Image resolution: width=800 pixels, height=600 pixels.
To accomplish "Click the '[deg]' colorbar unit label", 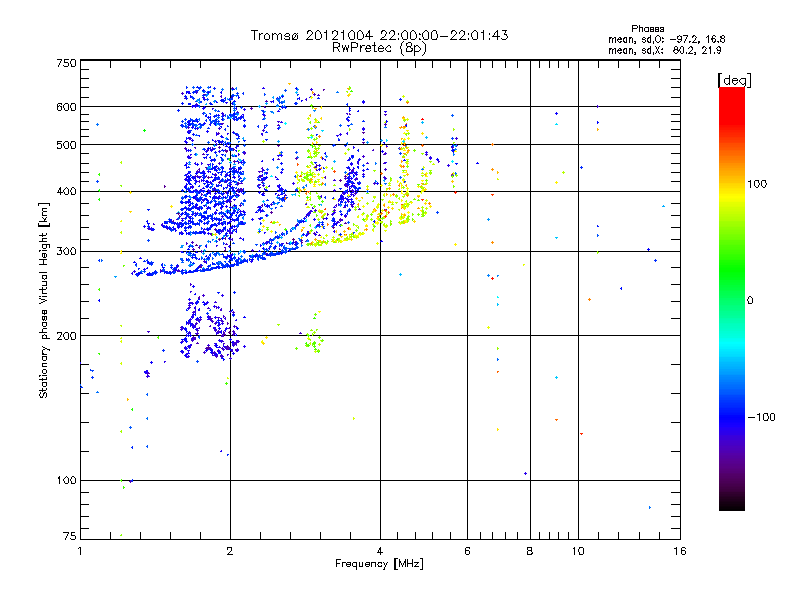I will tap(734, 80).
